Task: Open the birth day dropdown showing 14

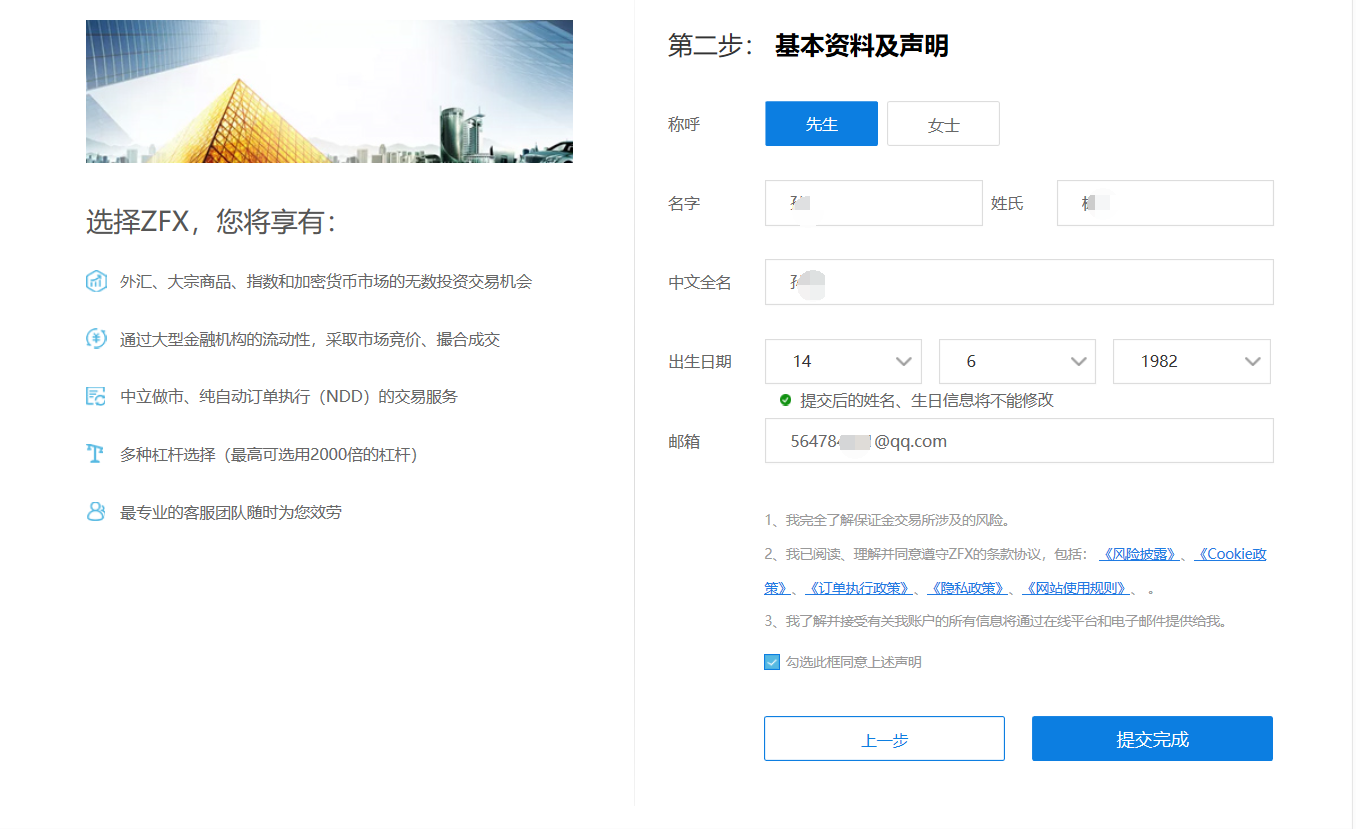Action: (x=843, y=361)
